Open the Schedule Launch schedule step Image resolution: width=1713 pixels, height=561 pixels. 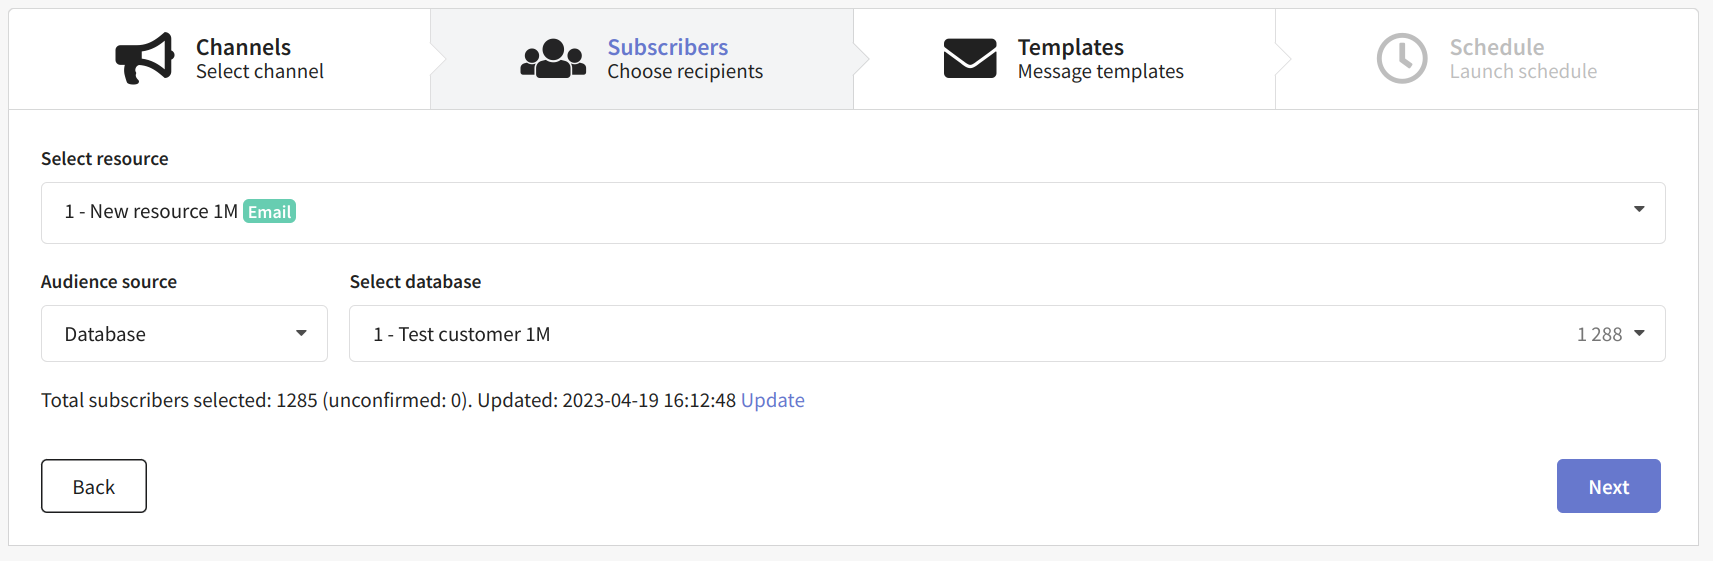pos(1487,59)
